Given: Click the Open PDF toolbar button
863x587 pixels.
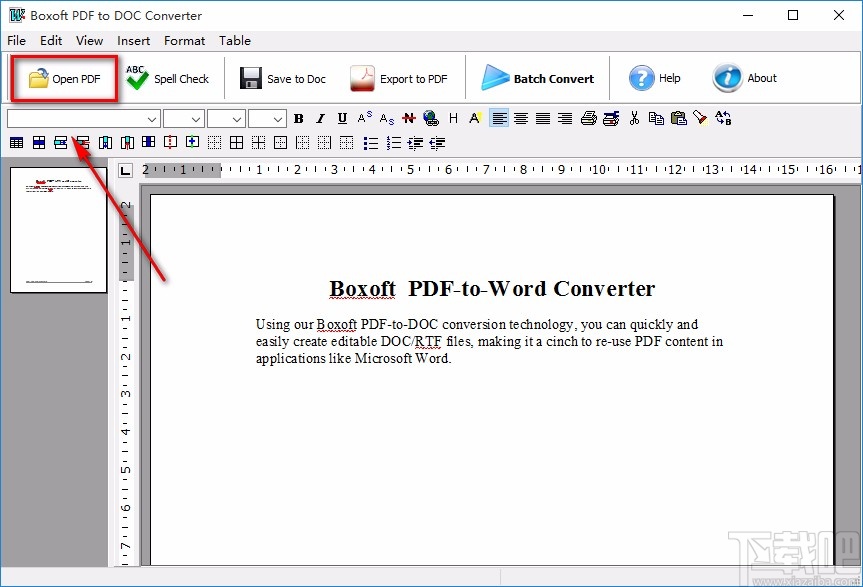Looking at the screenshot, I should click(64, 79).
